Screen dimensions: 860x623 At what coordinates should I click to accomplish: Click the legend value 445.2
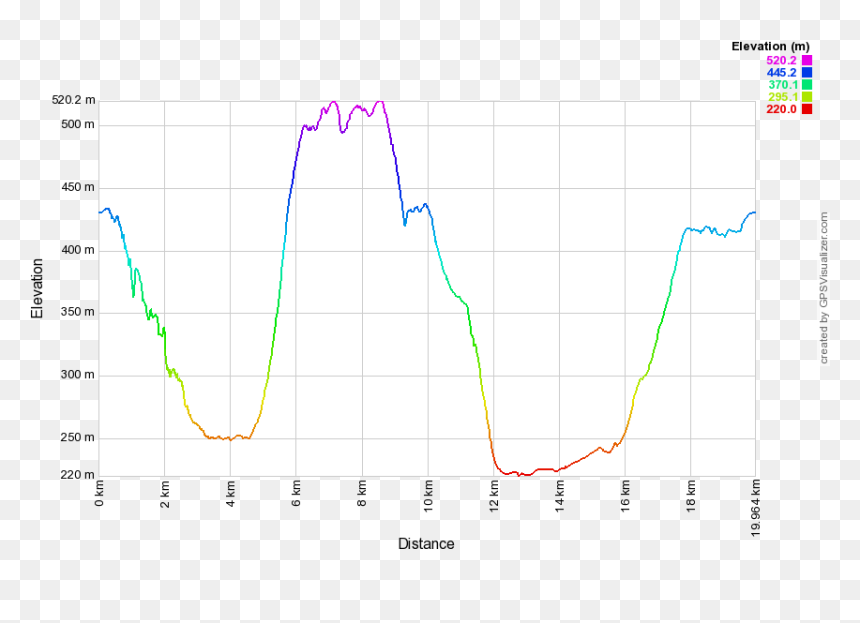tap(781, 72)
